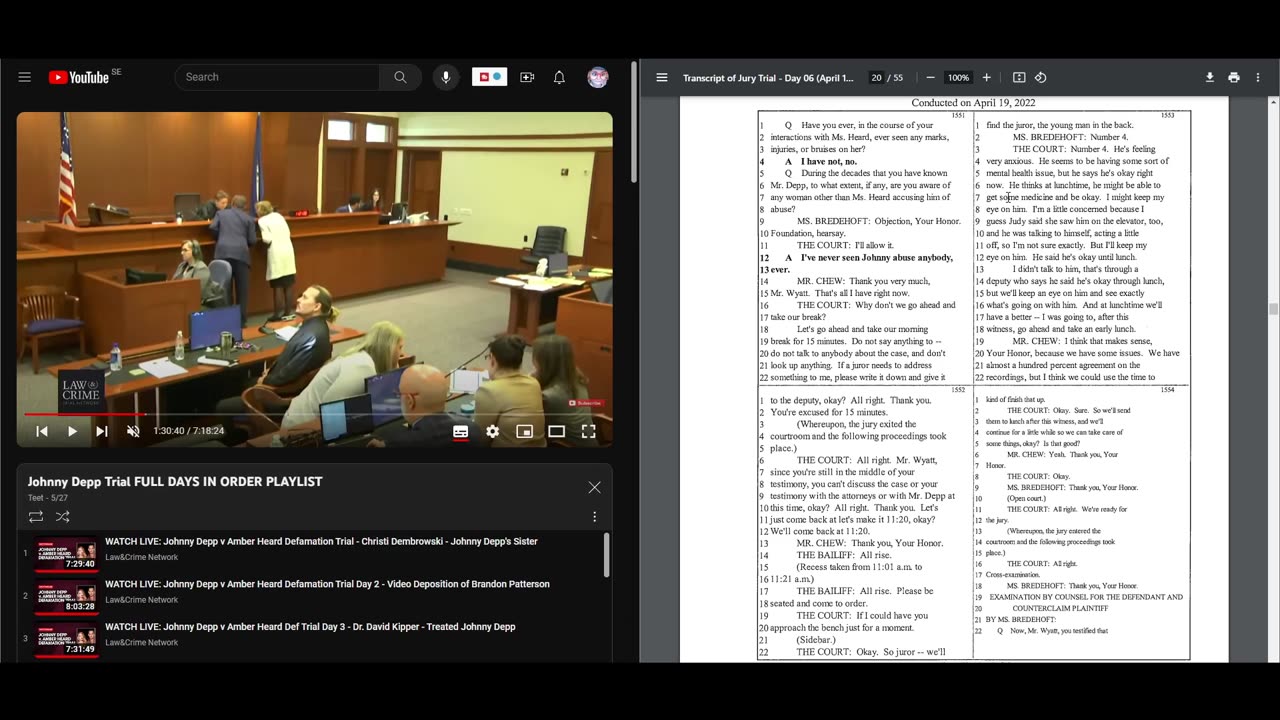1280x720 pixels.
Task: Rotate the PDF counterclockwise
Action: point(1040,78)
